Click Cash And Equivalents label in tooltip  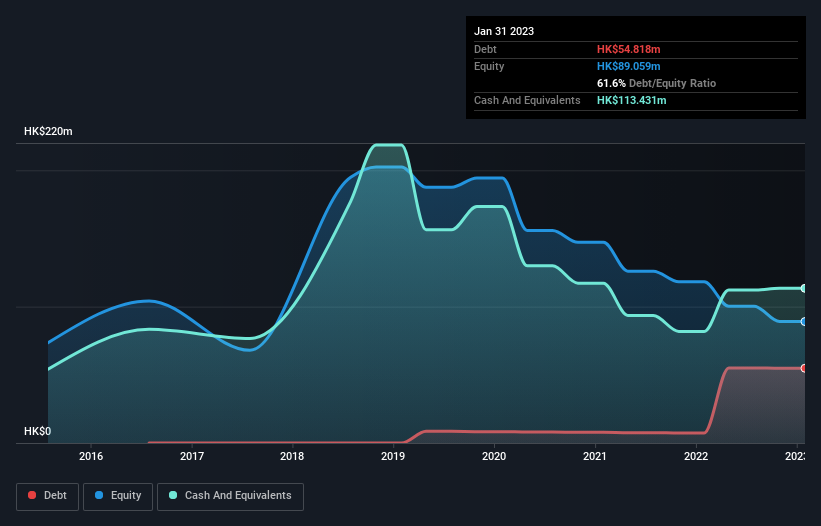point(527,100)
